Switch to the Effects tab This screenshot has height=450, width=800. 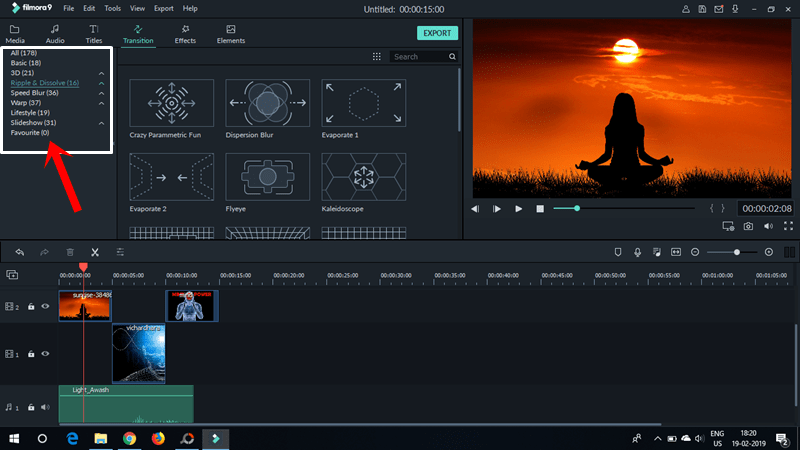pos(185,34)
